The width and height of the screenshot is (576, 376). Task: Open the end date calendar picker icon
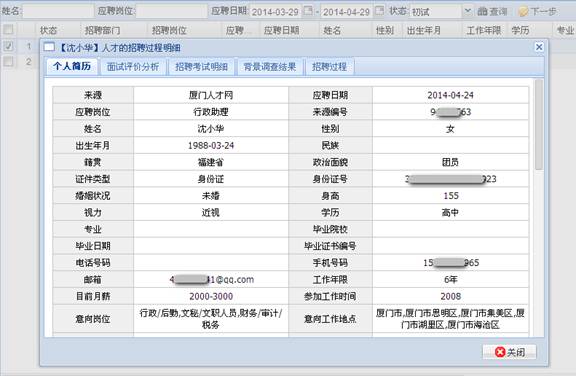point(379,11)
